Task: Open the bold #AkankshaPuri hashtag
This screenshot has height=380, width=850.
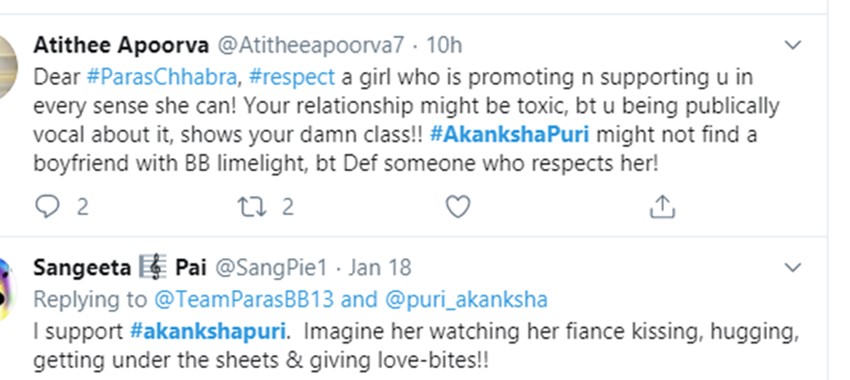Action: coord(510,134)
